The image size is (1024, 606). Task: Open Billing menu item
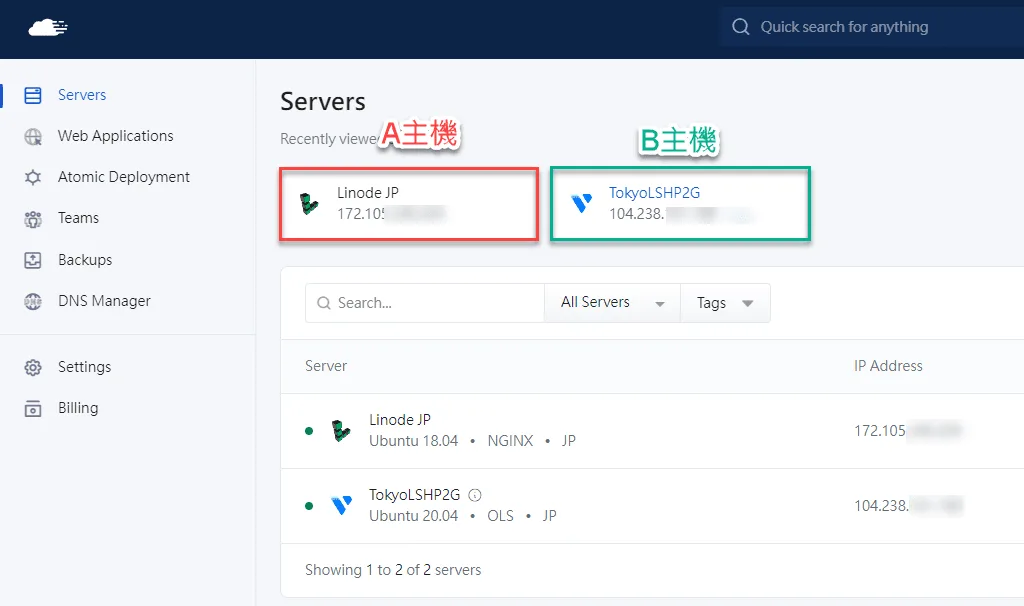(78, 408)
